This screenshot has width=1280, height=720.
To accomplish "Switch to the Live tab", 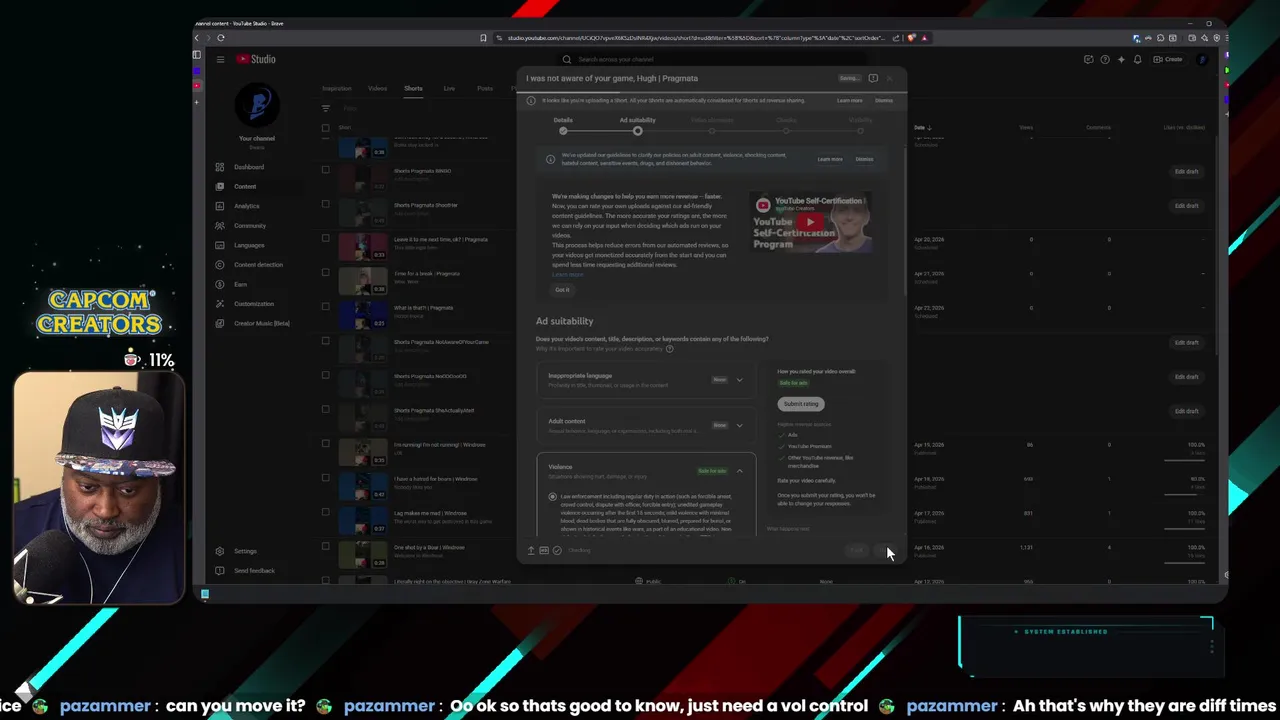I will point(449,88).
